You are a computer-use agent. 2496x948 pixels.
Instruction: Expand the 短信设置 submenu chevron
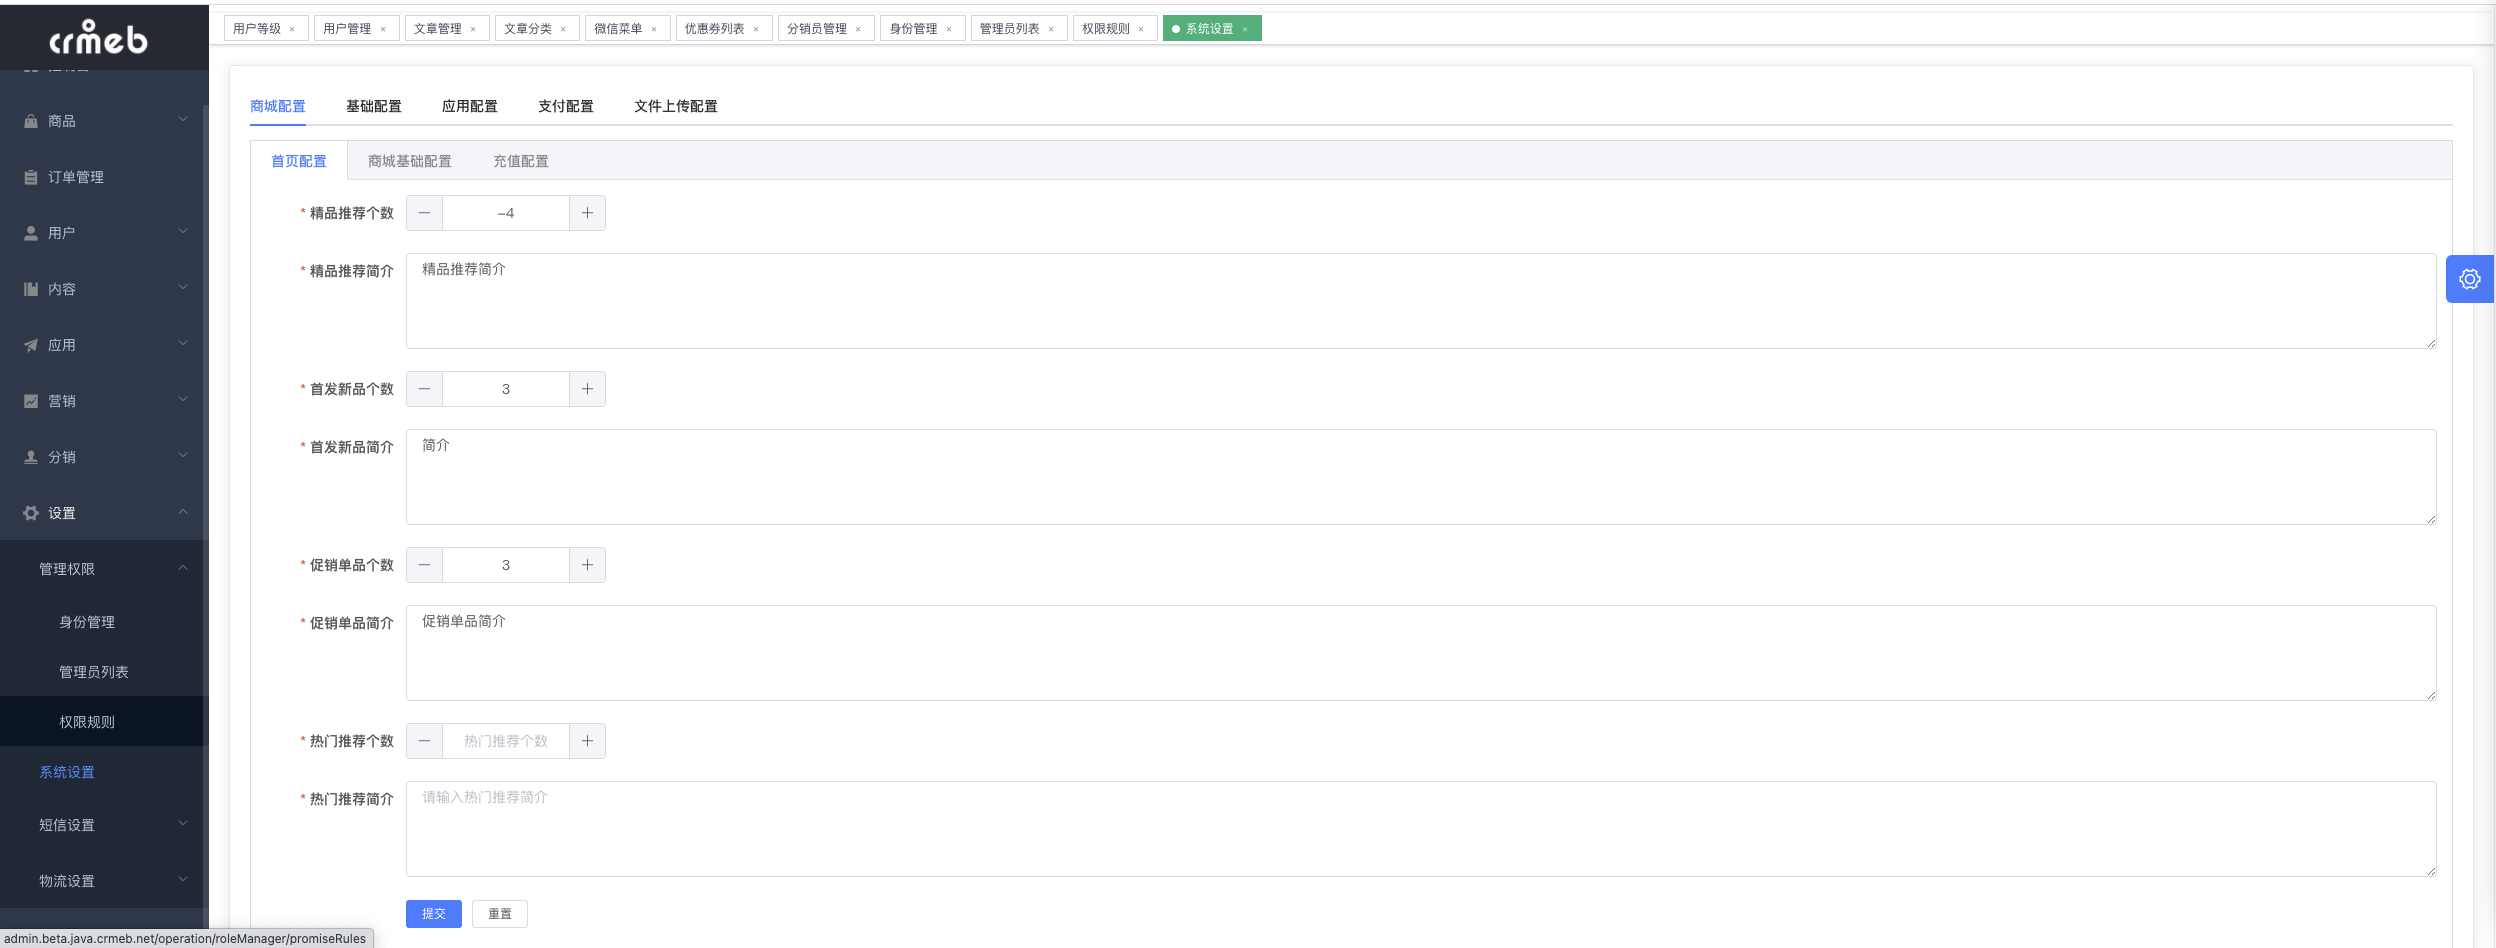click(183, 823)
